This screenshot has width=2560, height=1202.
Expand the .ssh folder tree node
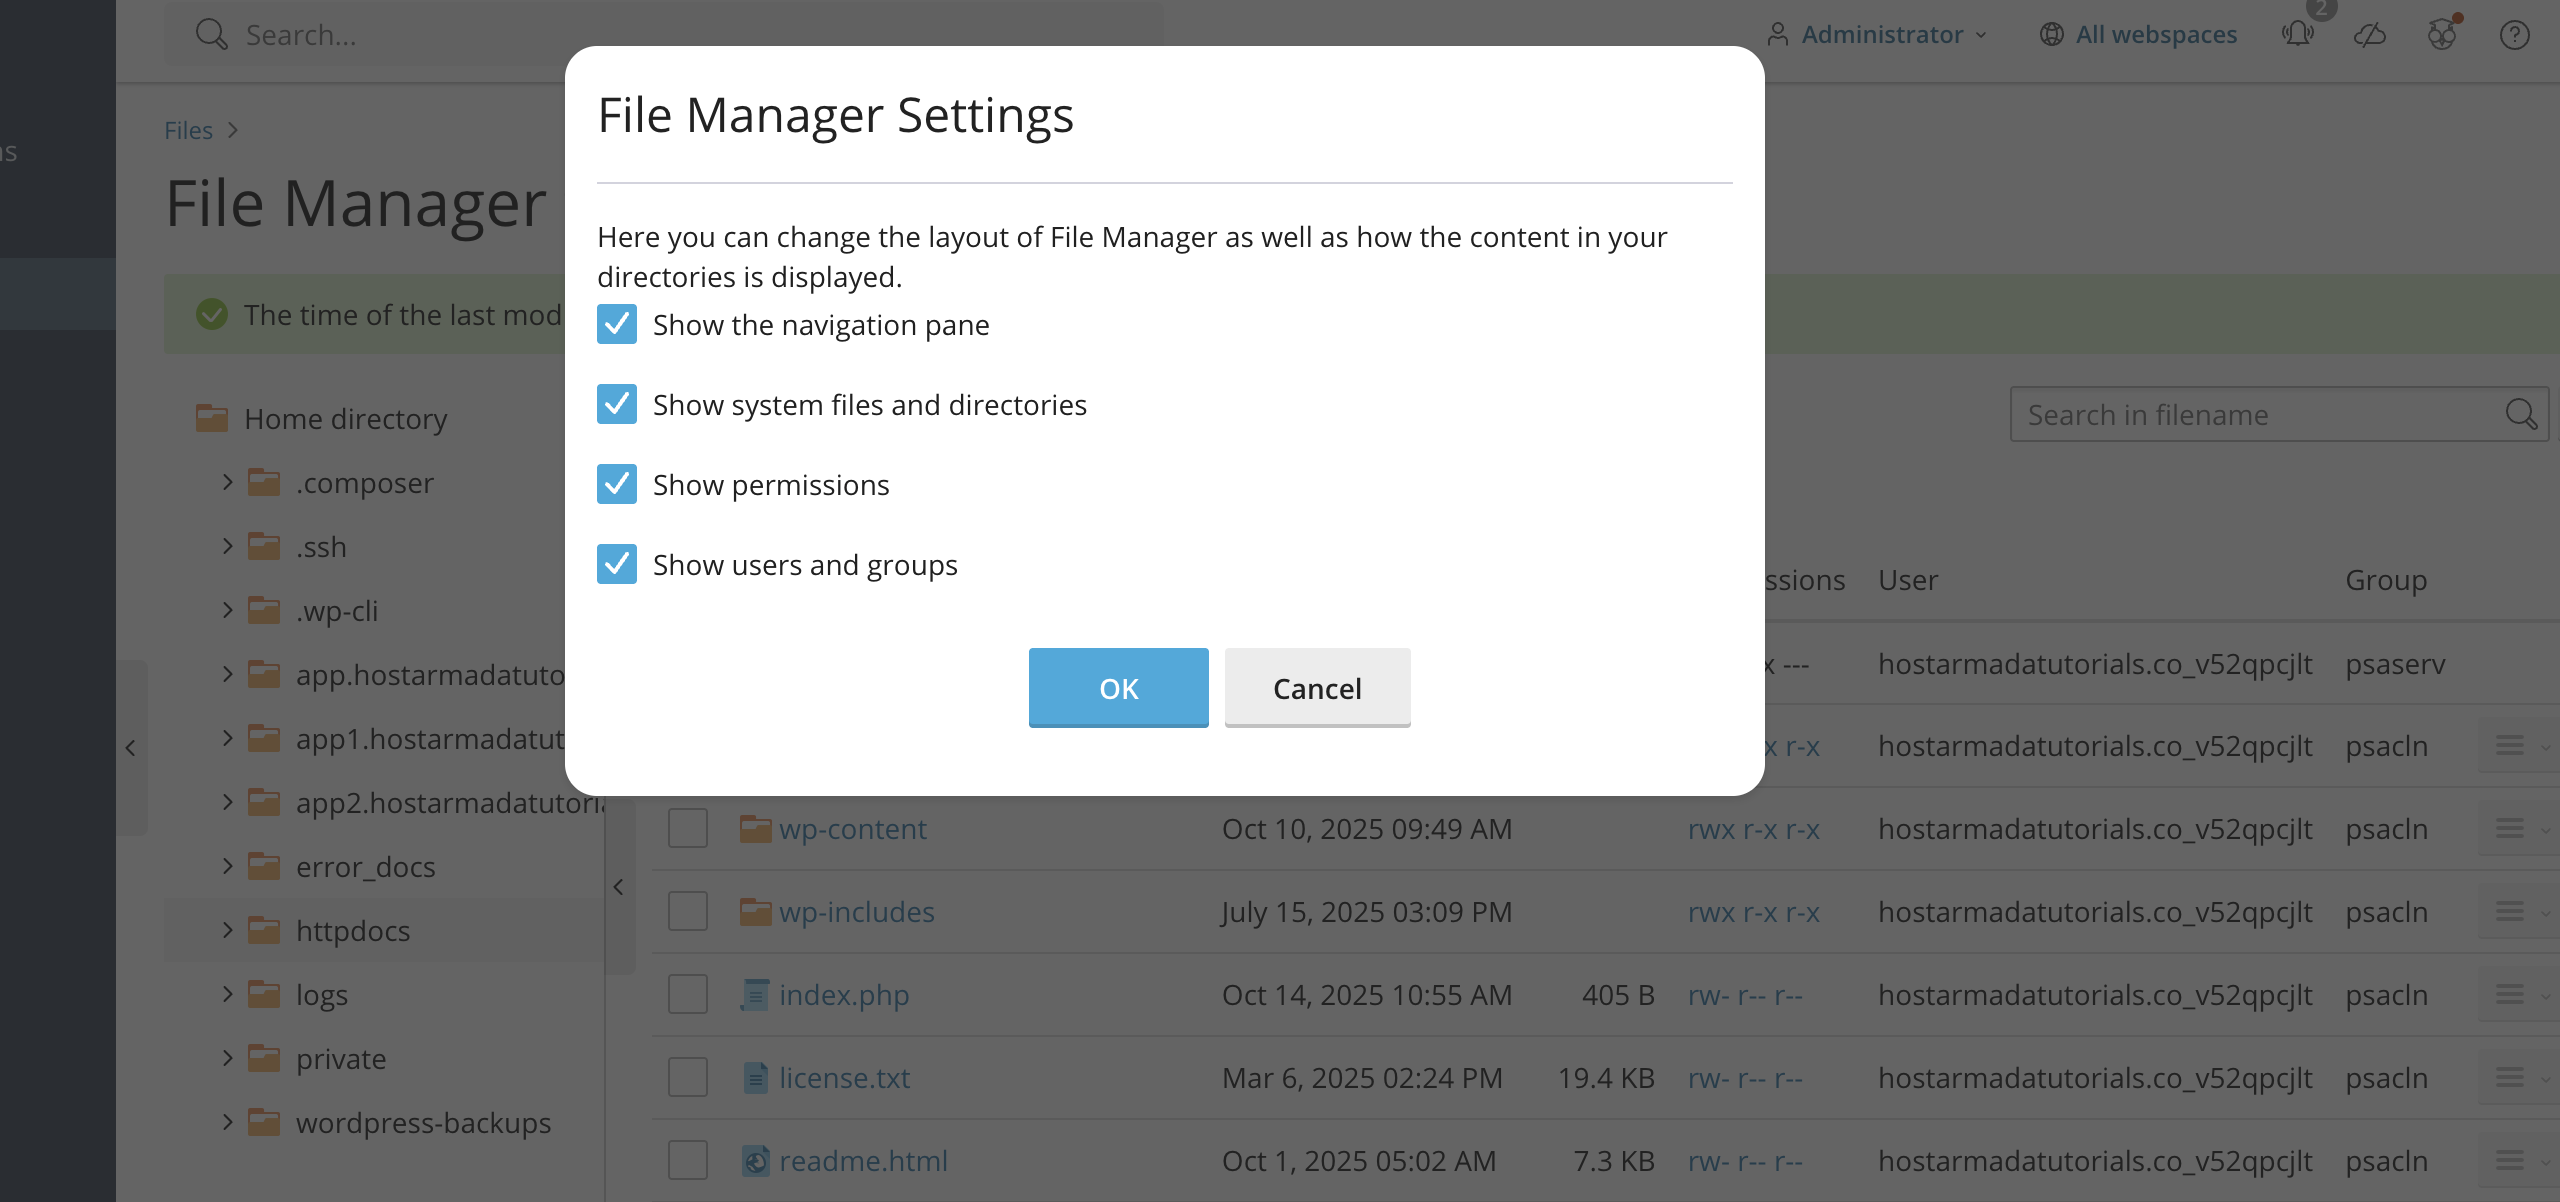tap(227, 546)
